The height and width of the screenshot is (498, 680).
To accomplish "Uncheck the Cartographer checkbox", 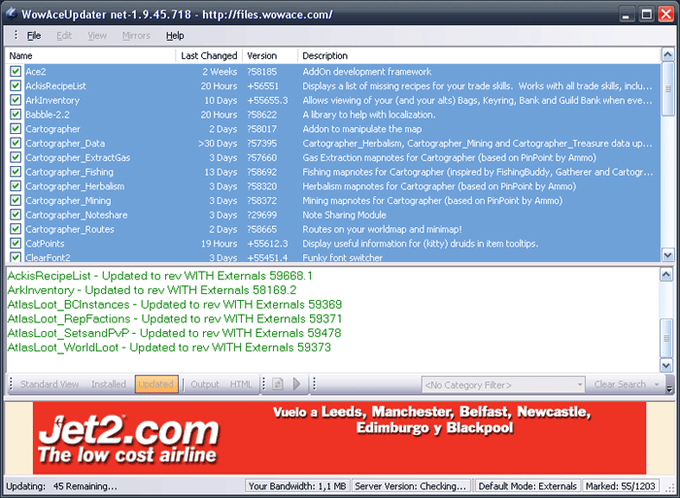I will point(16,128).
